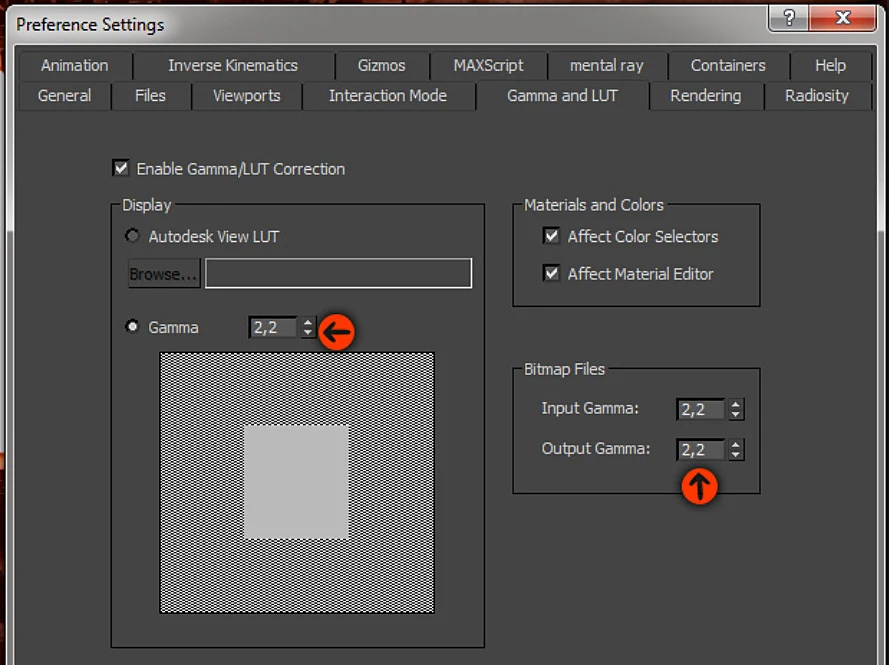Switch to Inverse Kinematics tab

coord(233,66)
